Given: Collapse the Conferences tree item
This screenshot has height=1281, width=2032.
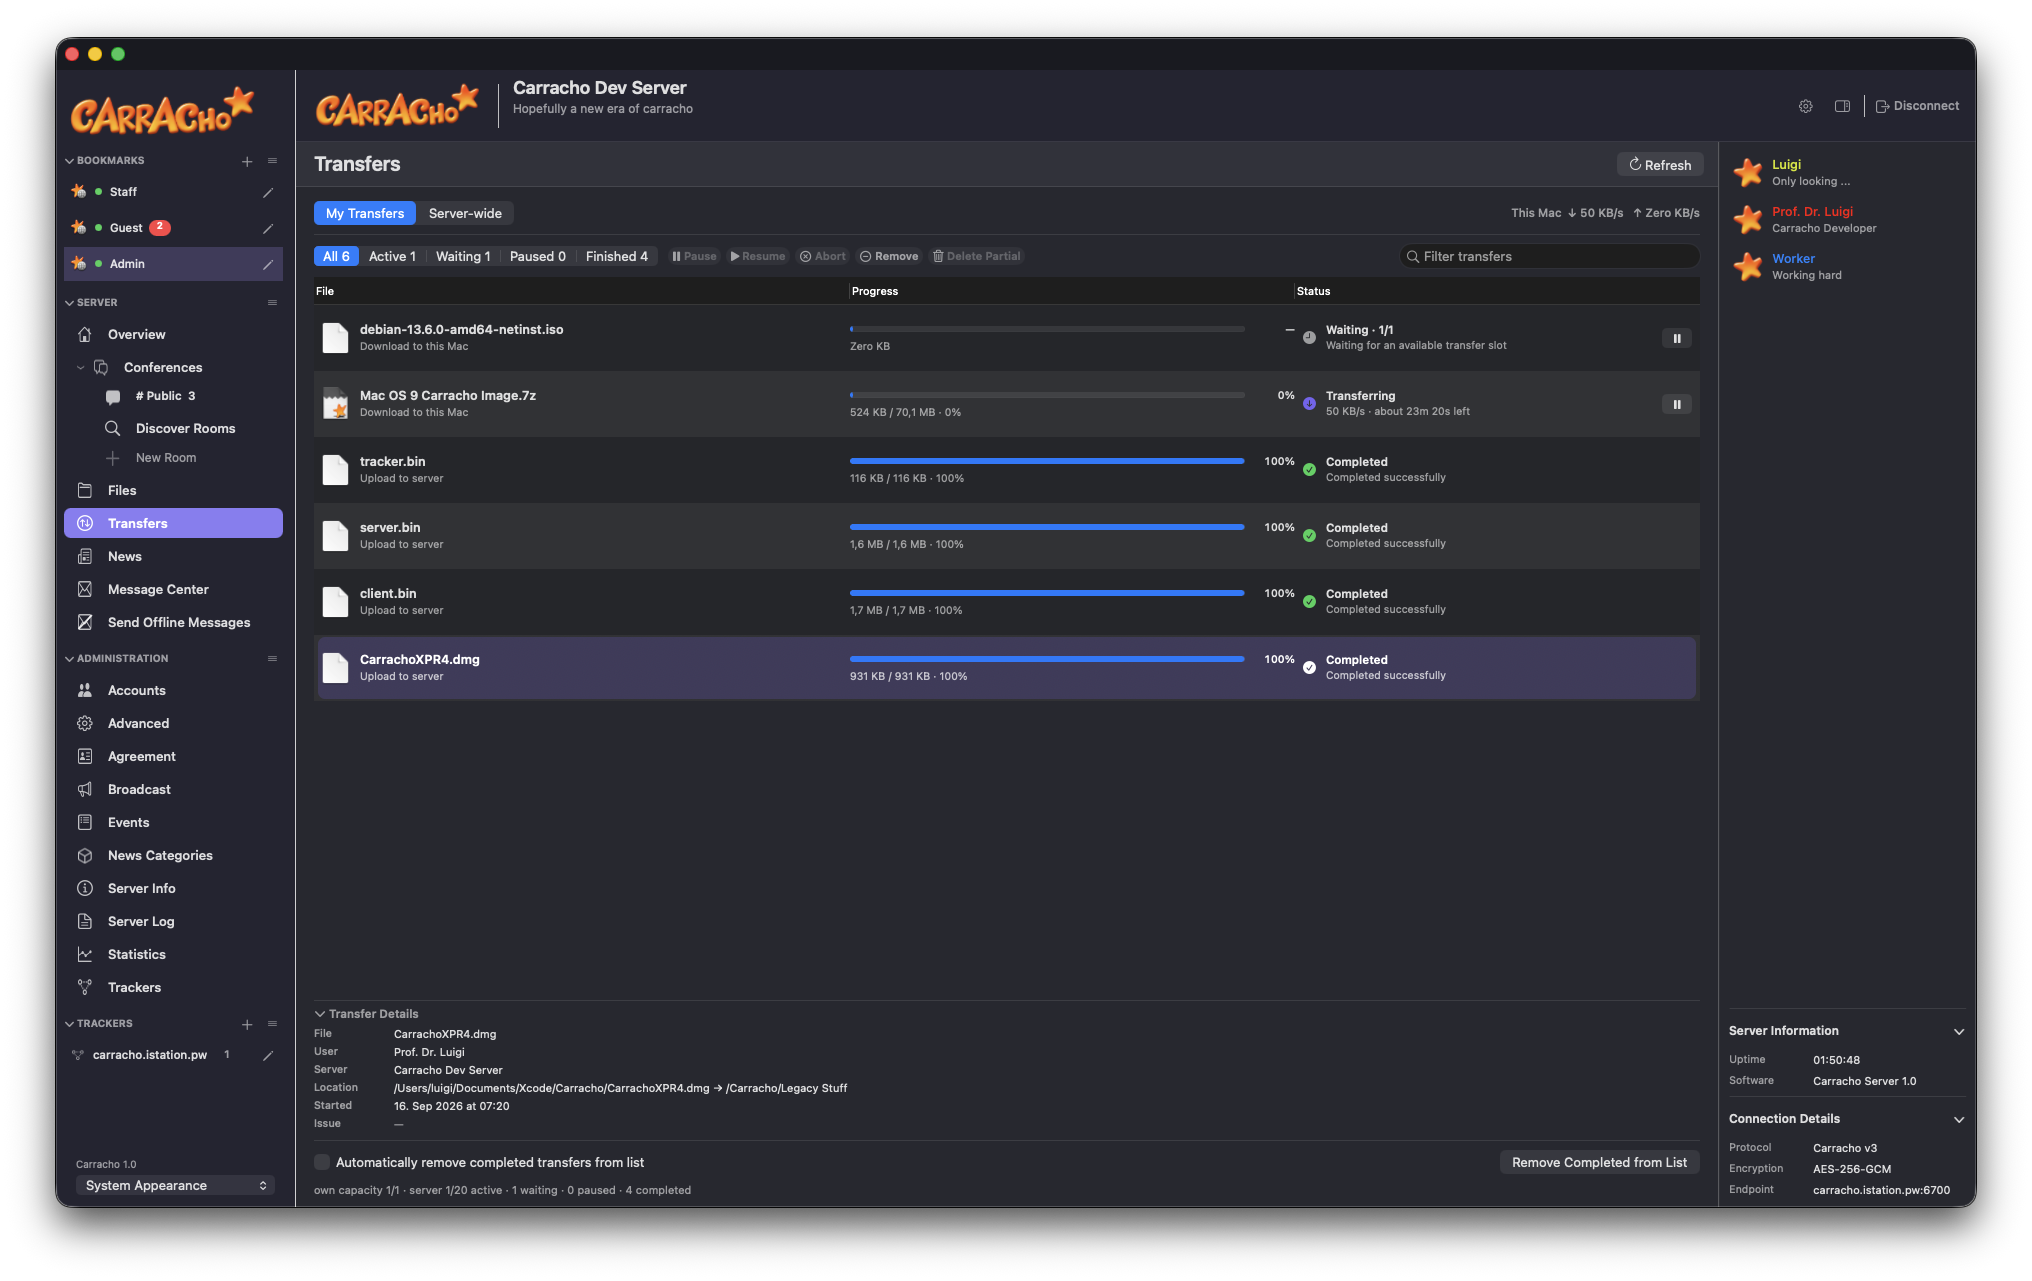Looking at the screenshot, I should (x=81, y=367).
